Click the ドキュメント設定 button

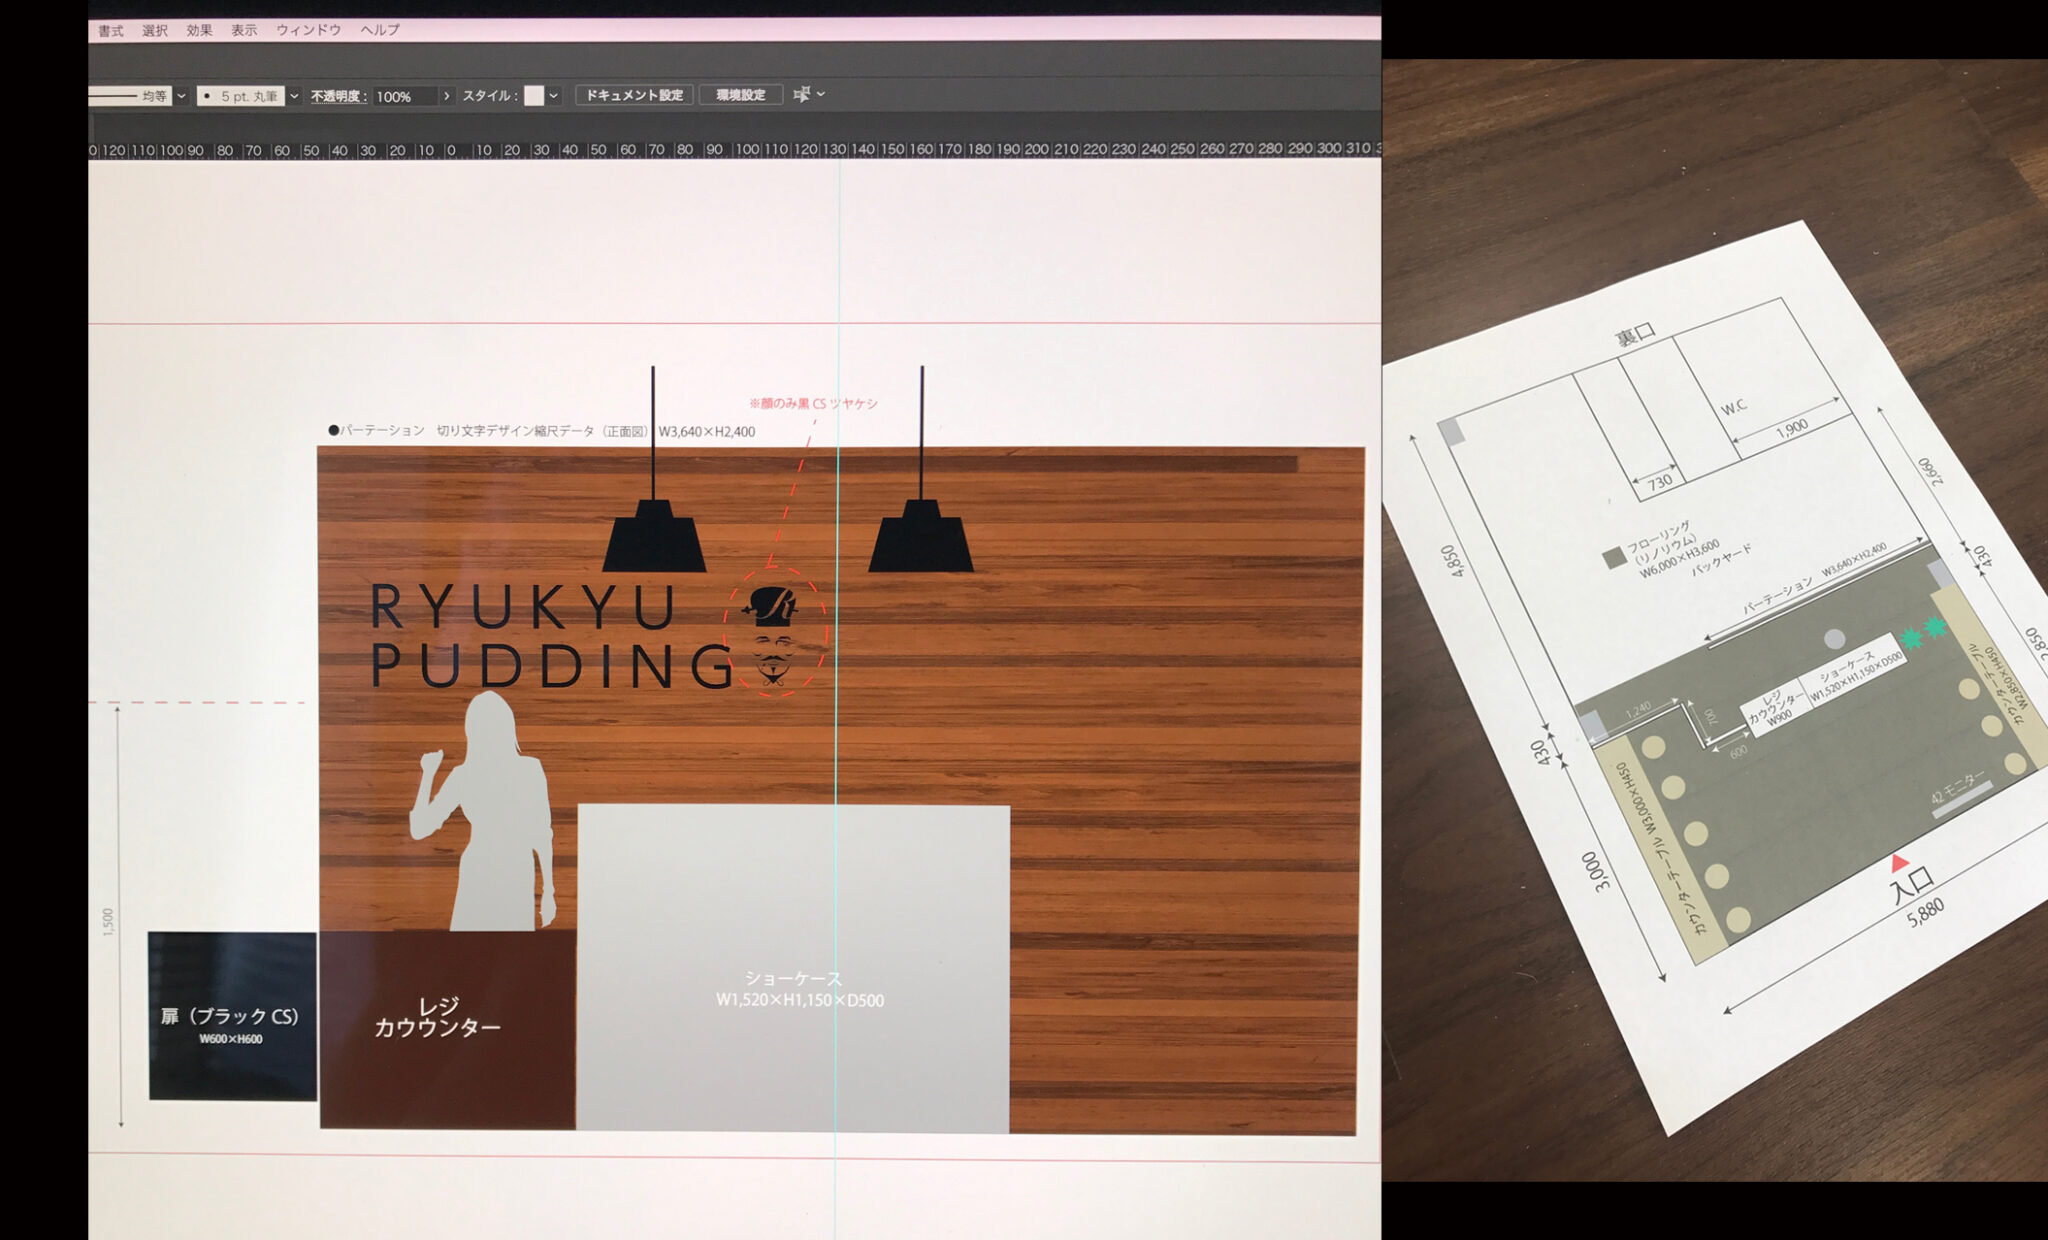(634, 95)
